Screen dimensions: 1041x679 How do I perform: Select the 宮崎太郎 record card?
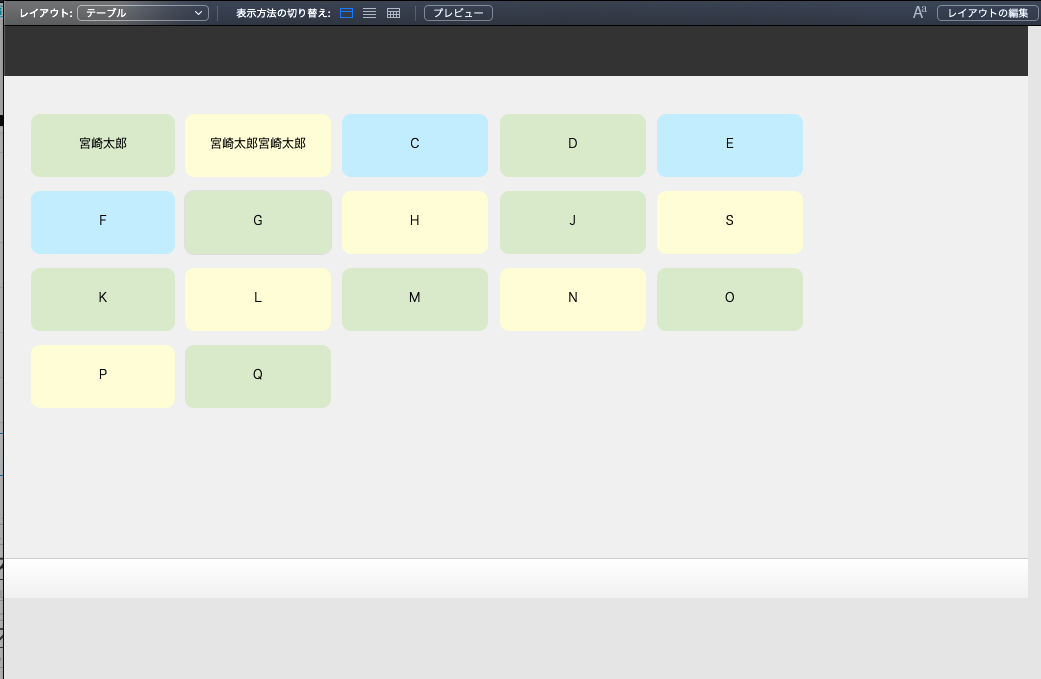102,145
